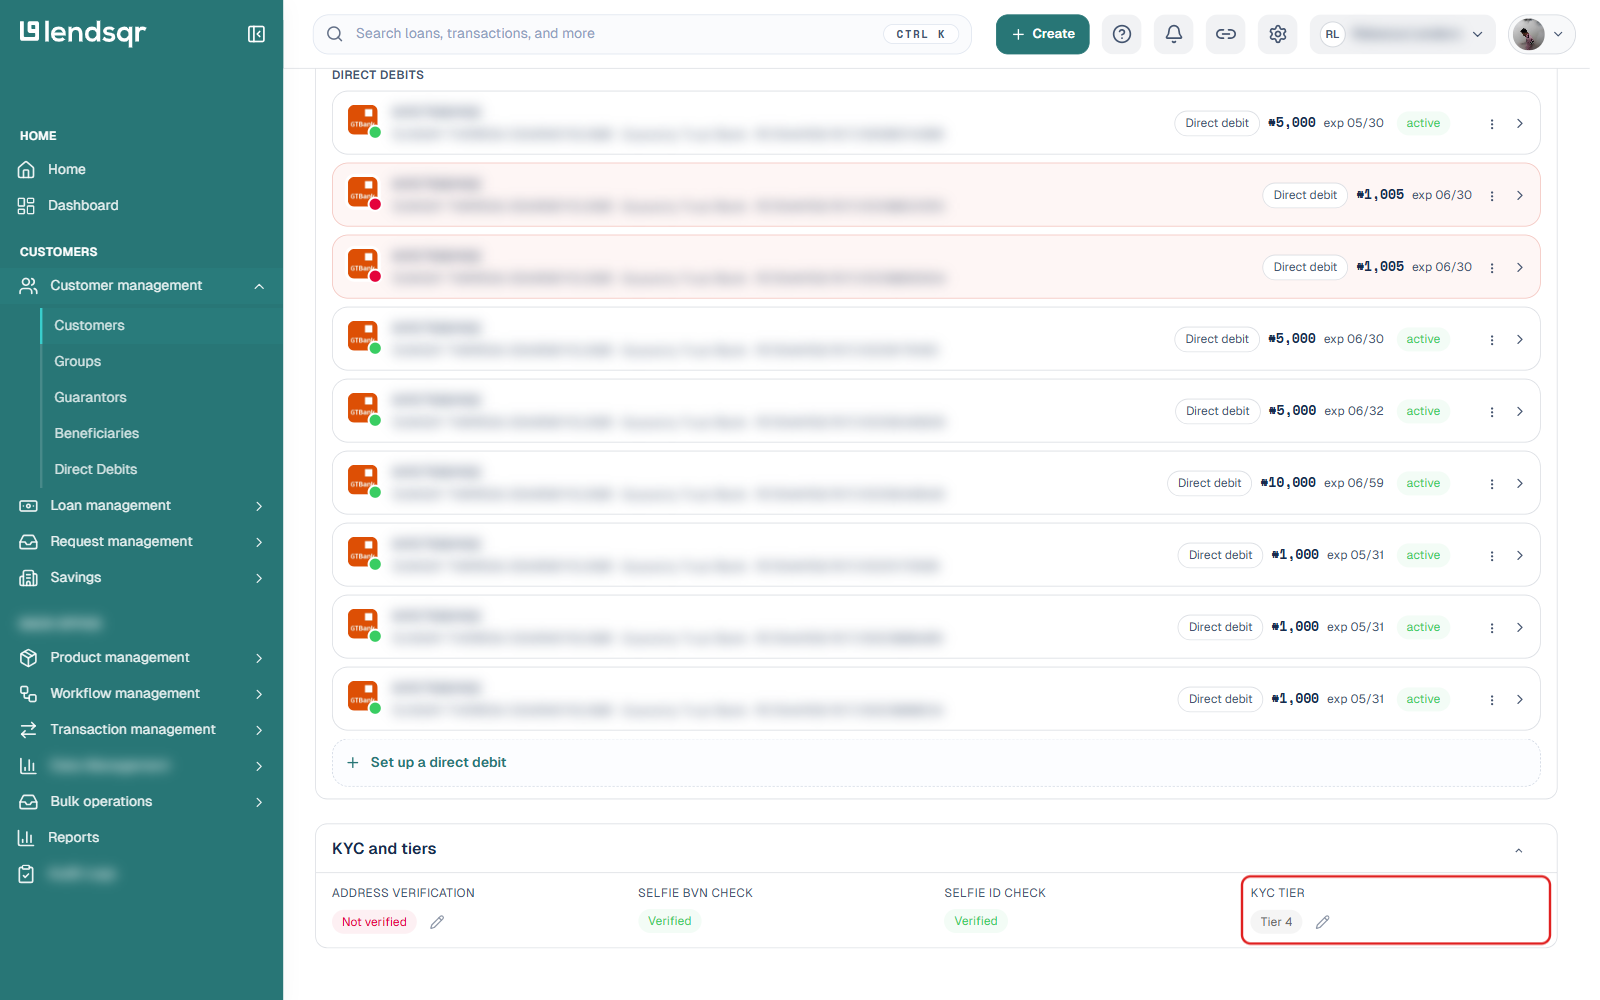Screen dimensions: 1600x1000
Task: Open the Beneficiaries submenu item
Action: click(97, 434)
